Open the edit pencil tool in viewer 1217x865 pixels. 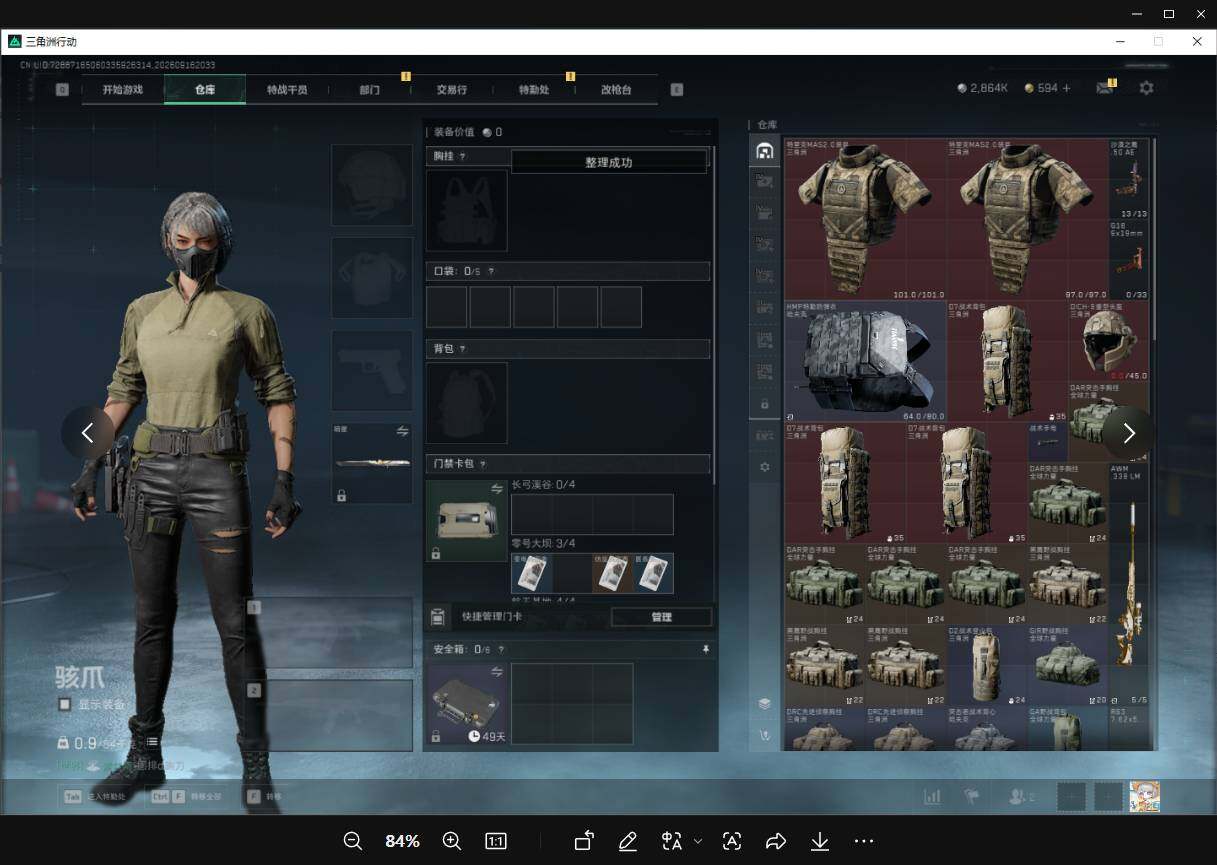tap(628, 841)
